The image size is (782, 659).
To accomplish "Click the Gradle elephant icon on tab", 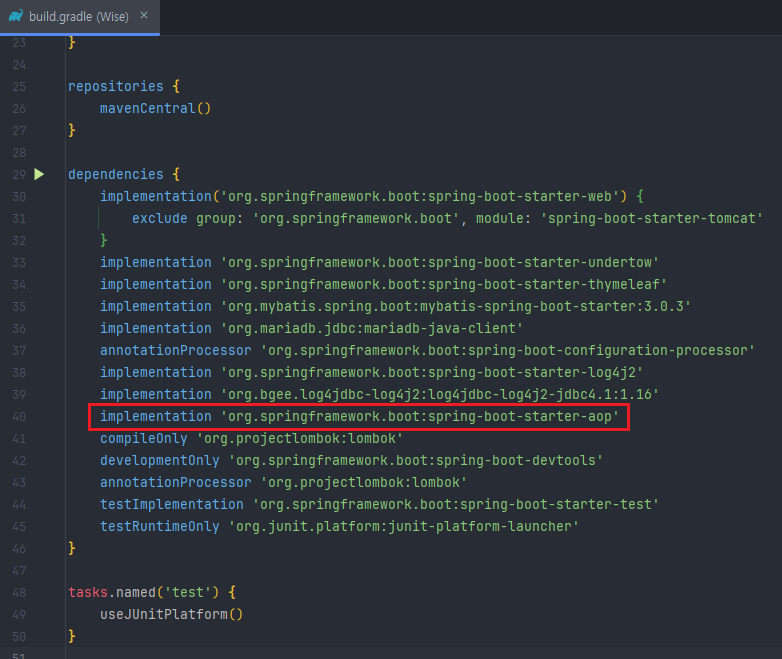I will [x=15, y=16].
